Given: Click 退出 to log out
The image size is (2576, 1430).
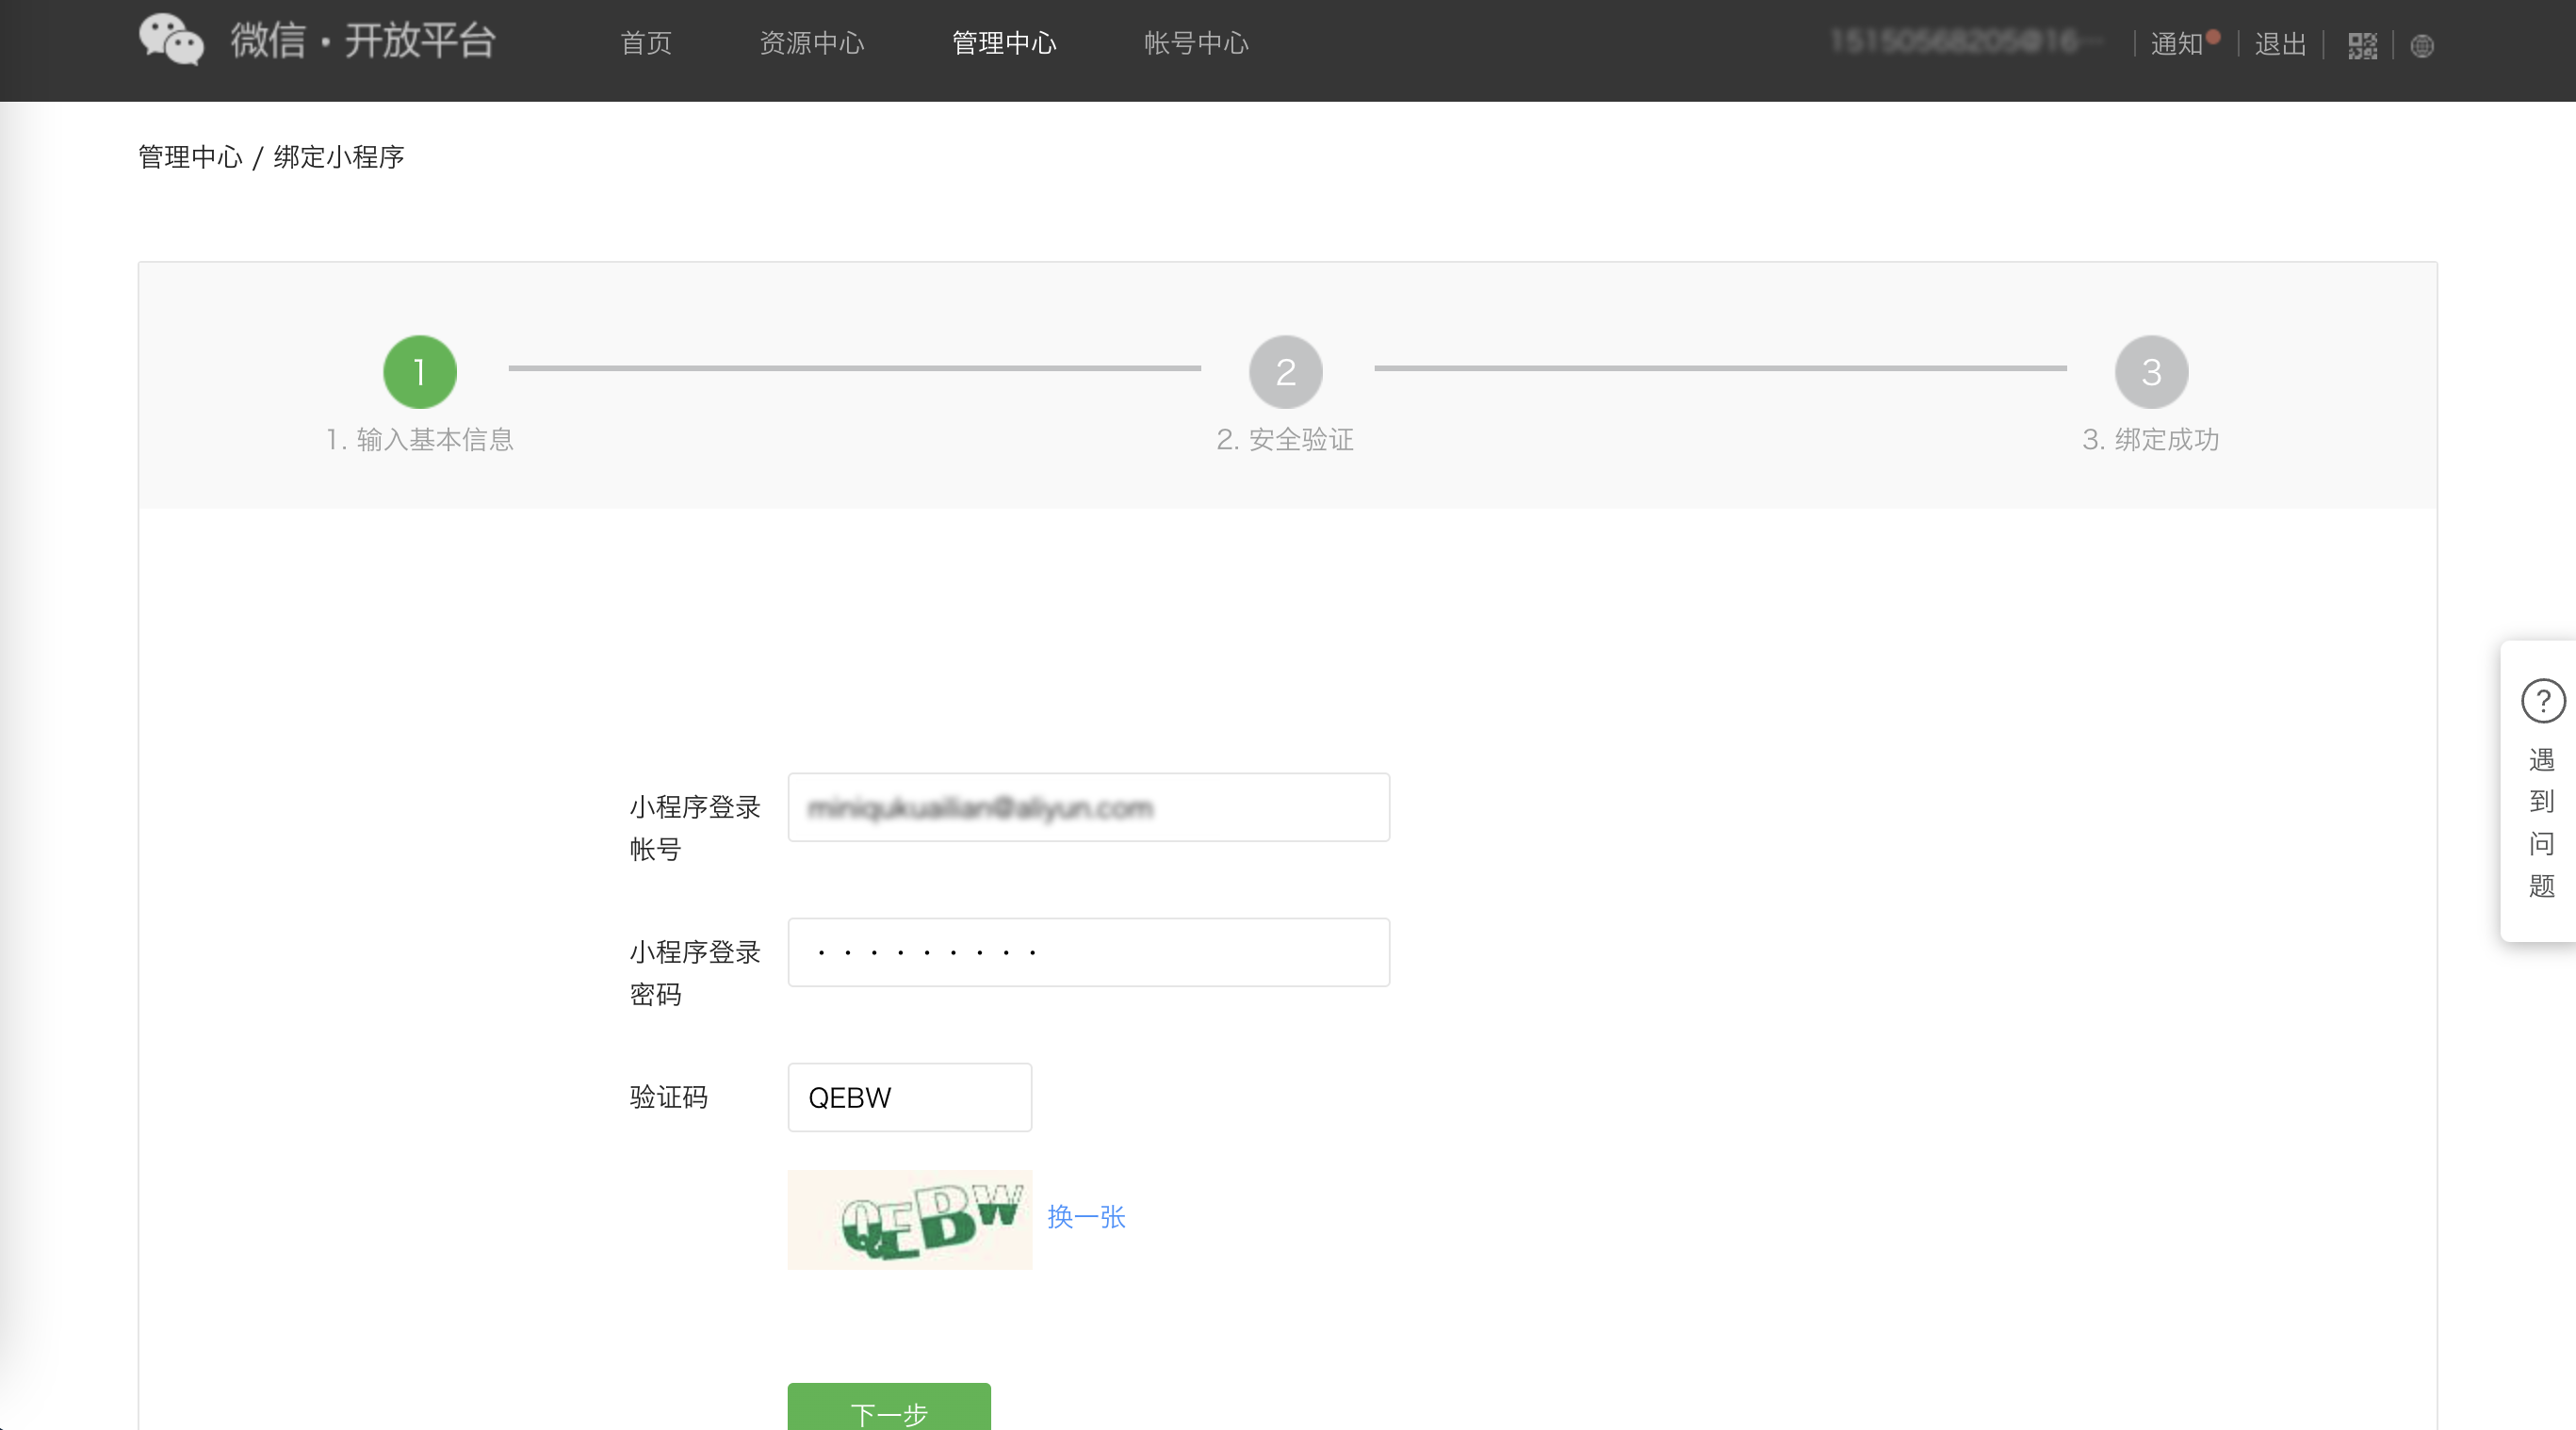Looking at the screenshot, I should pos(2278,45).
